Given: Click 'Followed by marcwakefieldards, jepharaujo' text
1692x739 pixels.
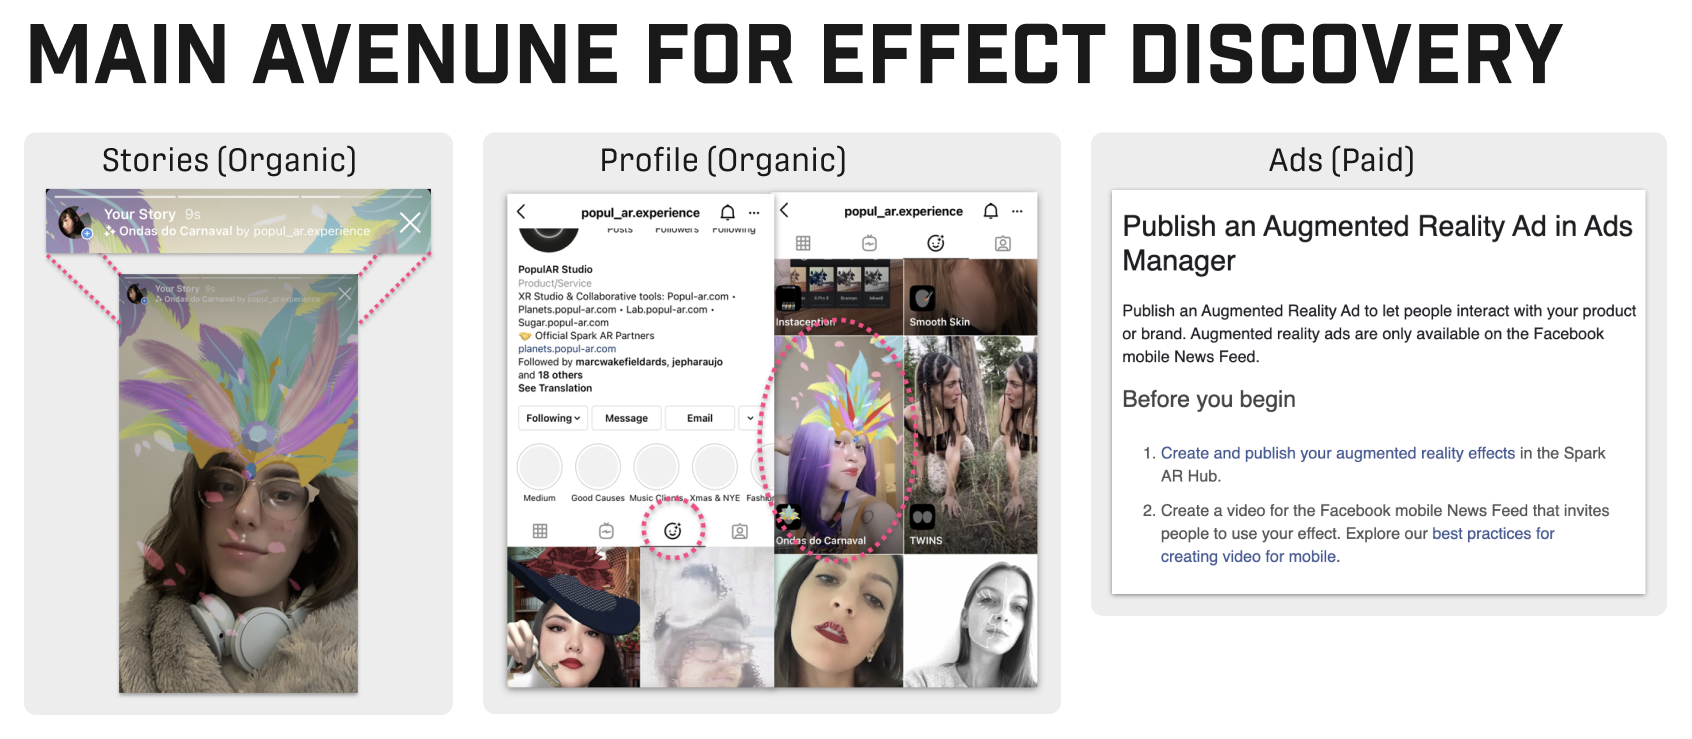Looking at the screenshot, I should tap(620, 362).
